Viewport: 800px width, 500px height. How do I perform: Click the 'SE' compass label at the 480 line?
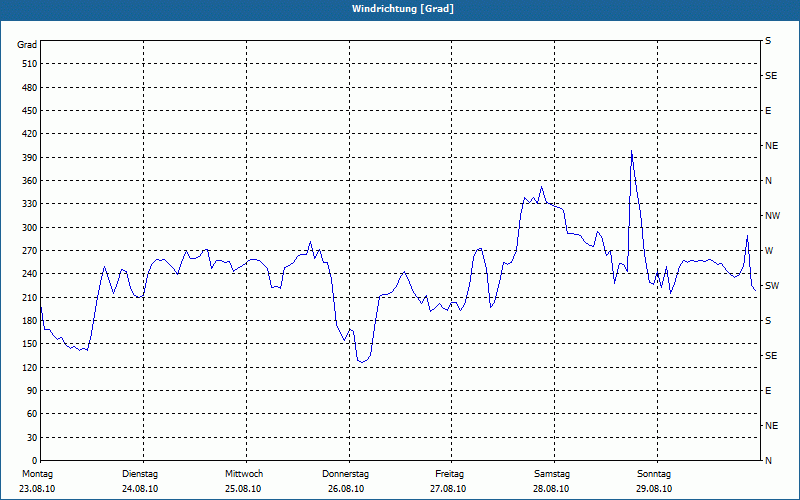771,76
